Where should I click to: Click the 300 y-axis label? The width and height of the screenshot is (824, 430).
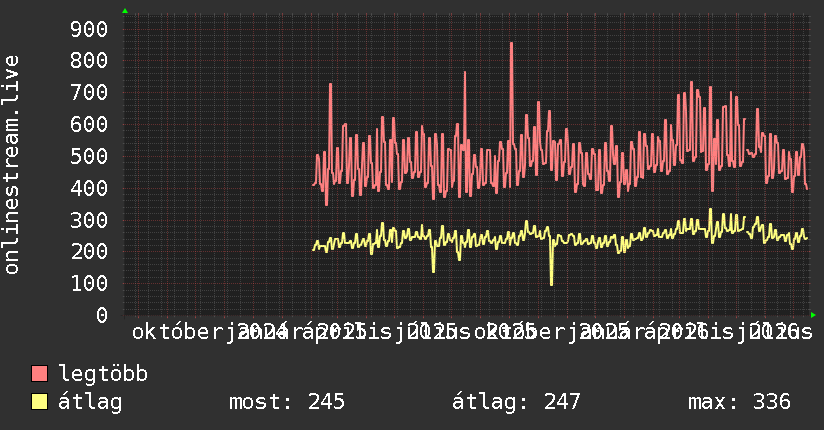point(89,220)
